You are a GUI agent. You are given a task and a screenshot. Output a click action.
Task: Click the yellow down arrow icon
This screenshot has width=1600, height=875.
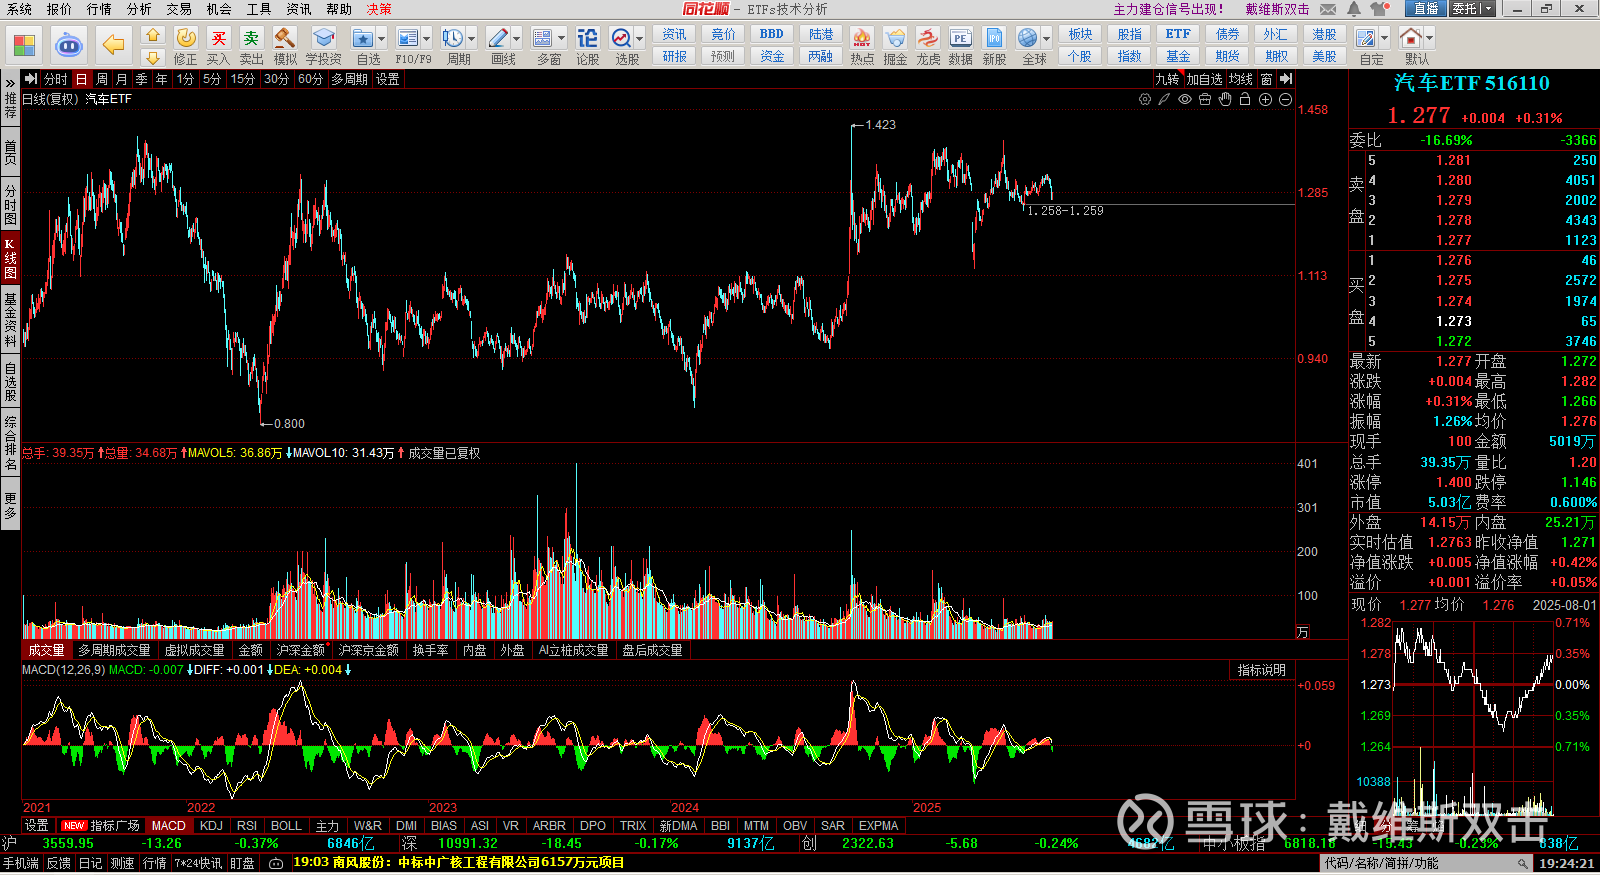pos(152,57)
